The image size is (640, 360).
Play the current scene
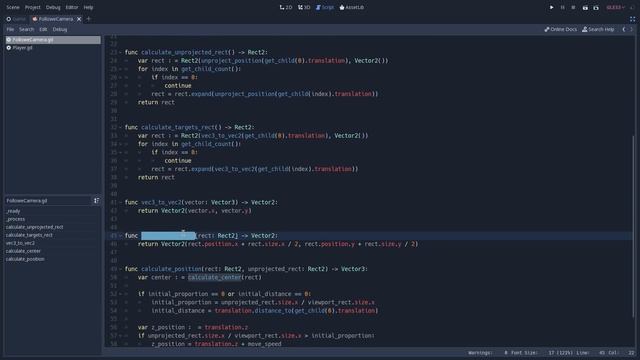(585, 7)
